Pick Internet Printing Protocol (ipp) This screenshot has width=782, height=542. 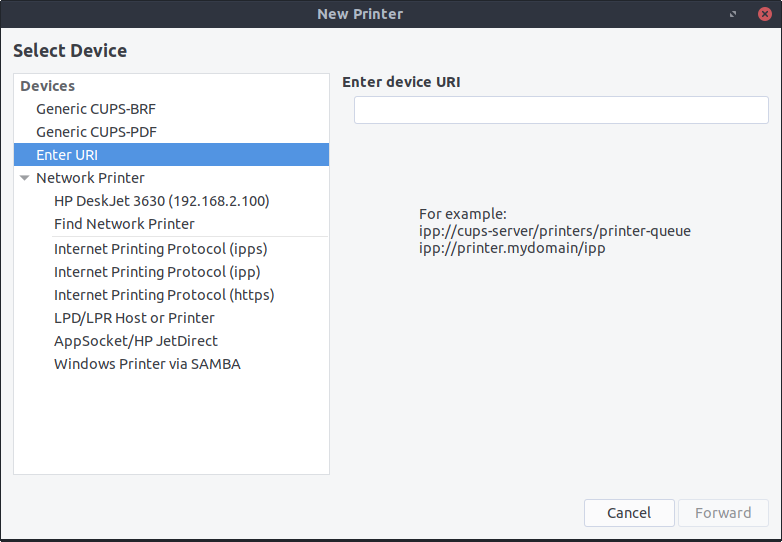(x=157, y=272)
